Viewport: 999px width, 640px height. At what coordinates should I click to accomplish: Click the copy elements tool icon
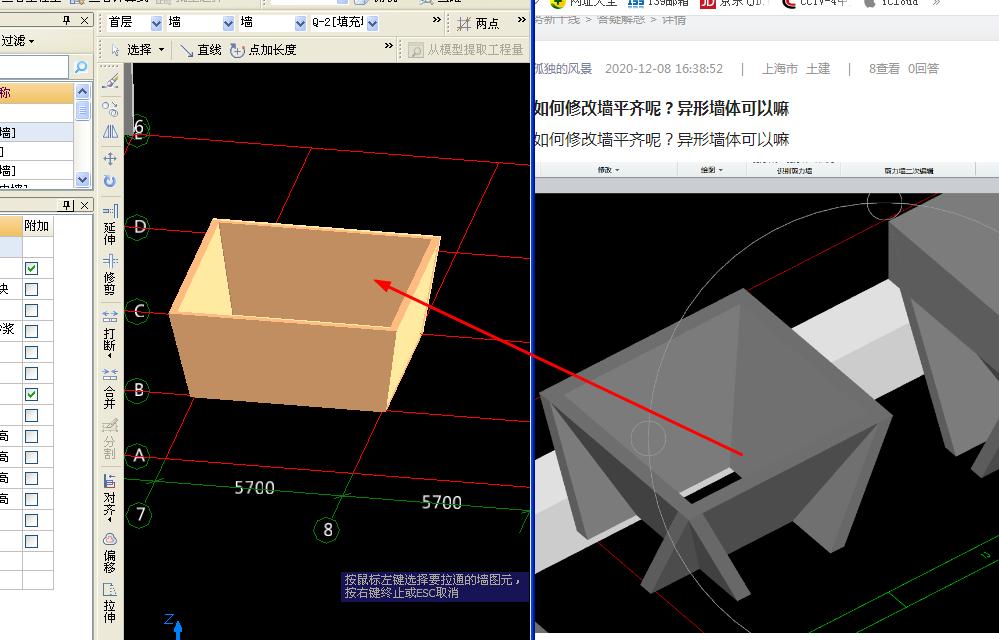[x=110, y=108]
